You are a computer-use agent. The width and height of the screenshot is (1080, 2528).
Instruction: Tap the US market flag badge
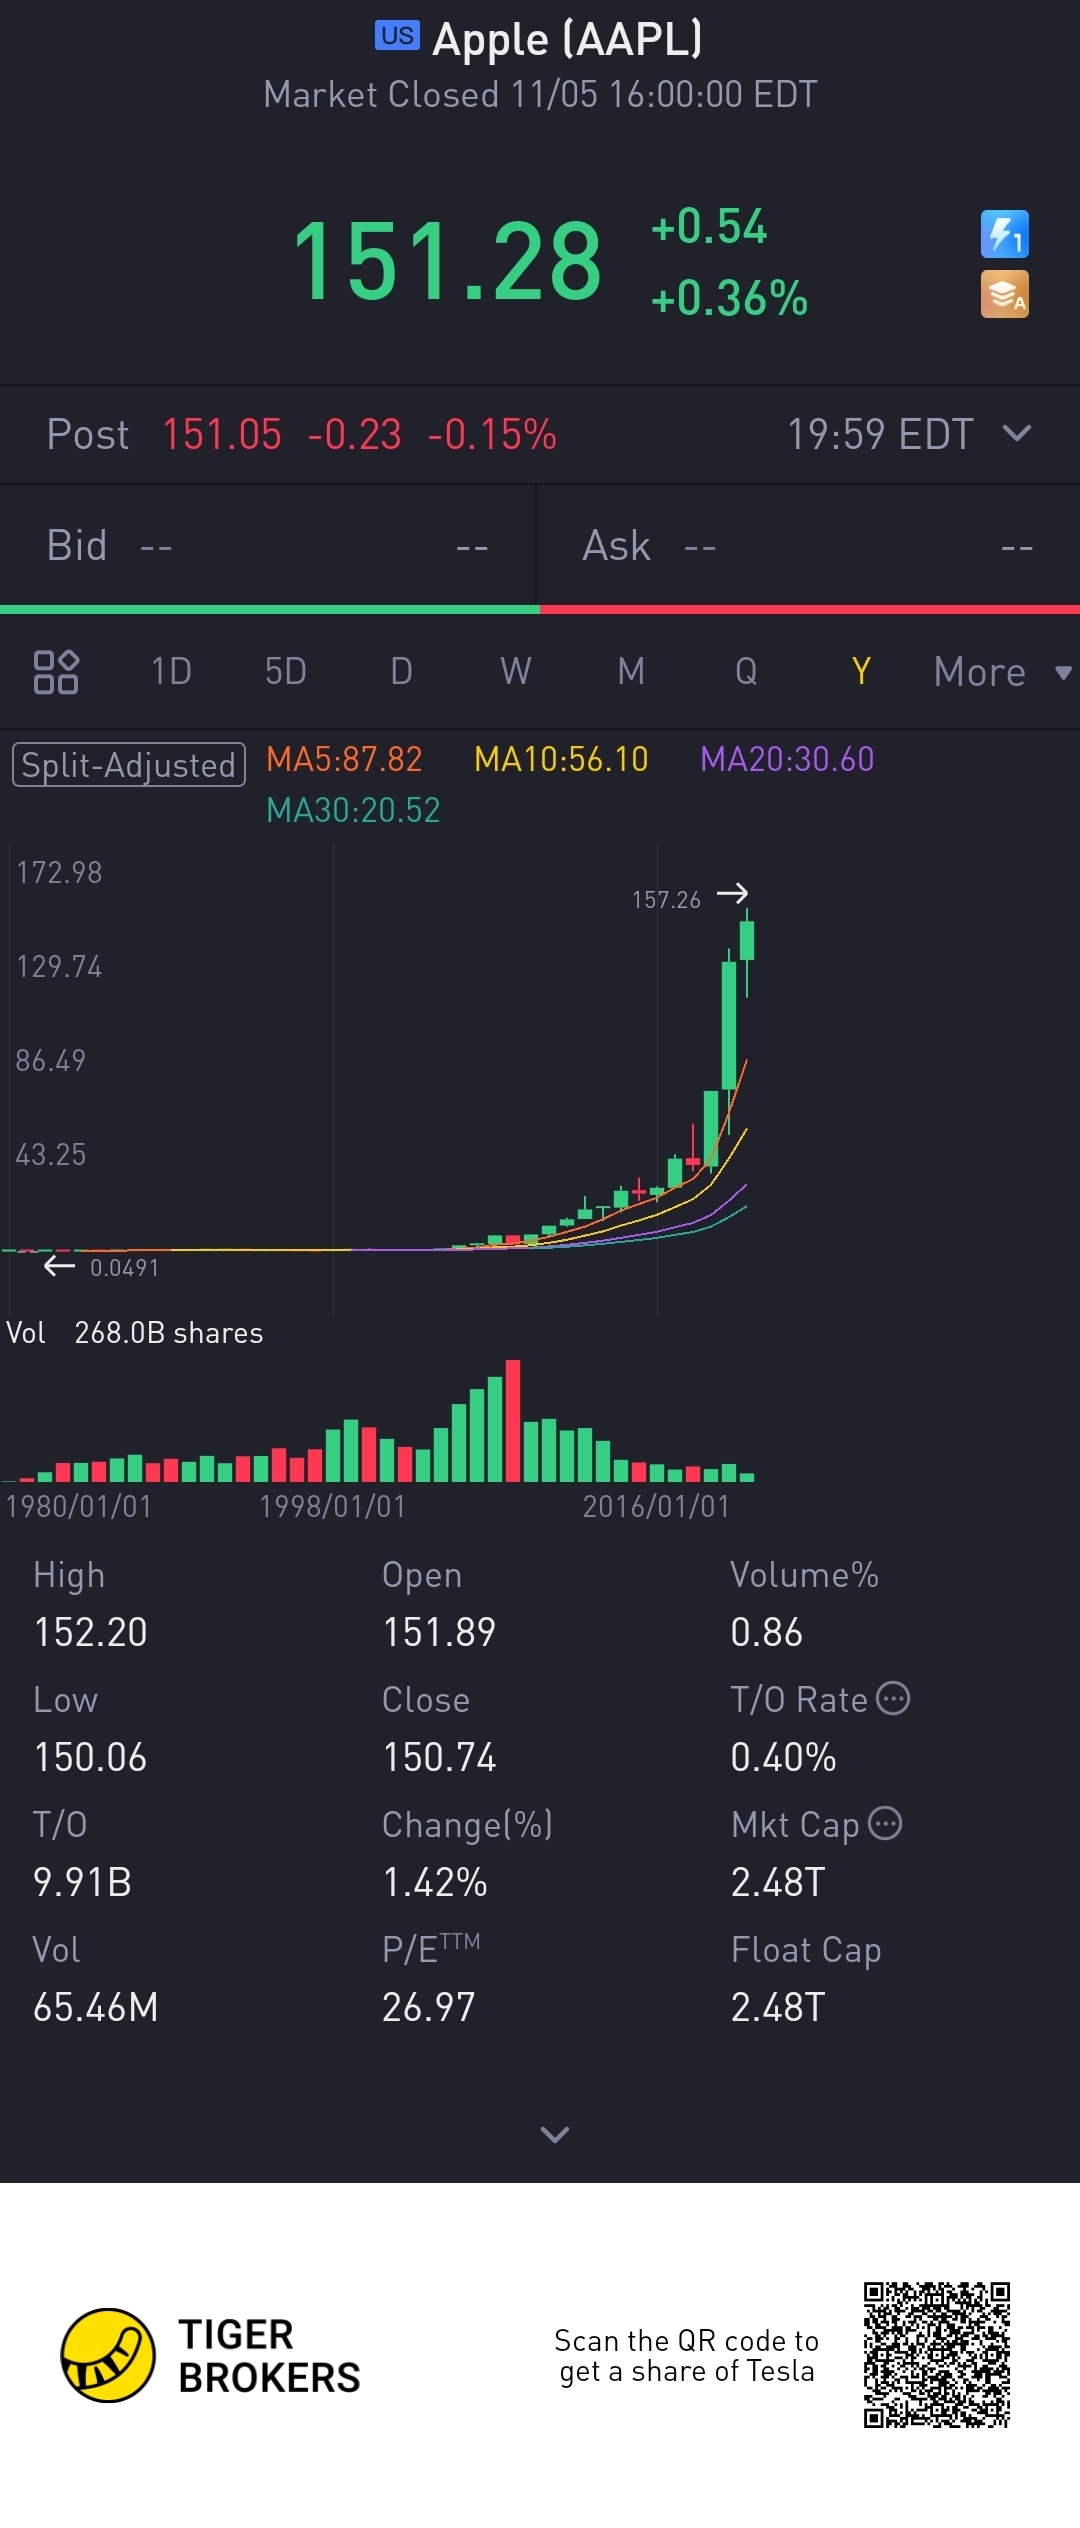[x=397, y=36]
